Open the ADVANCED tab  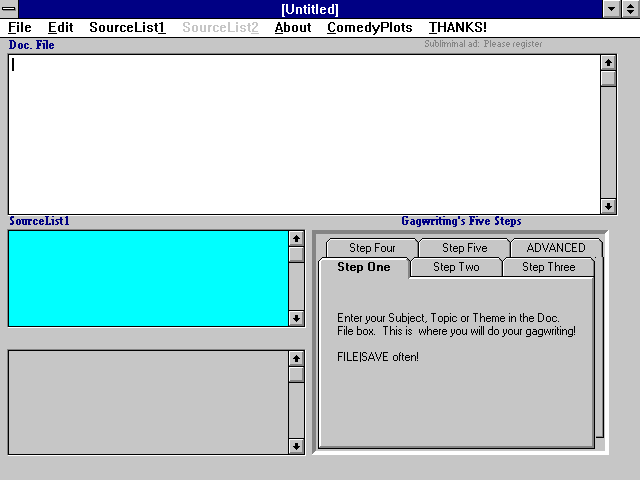pos(556,248)
